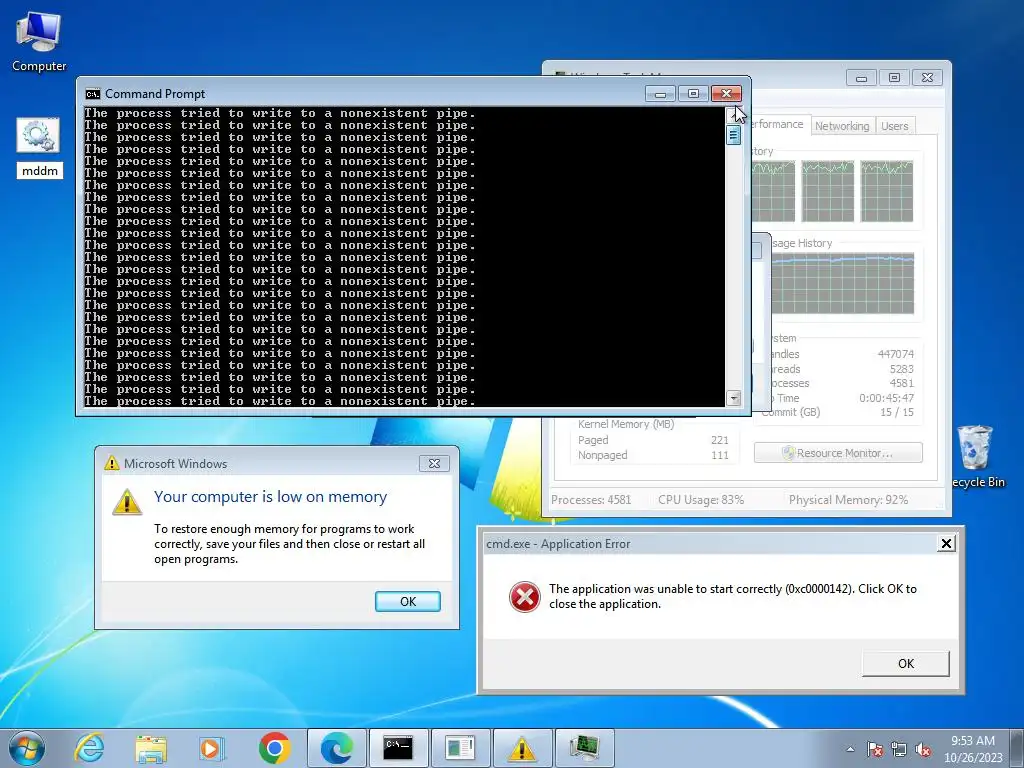Open Microsoft Edge from the taskbar
This screenshot has height=768, width=1024.
tap(336, 748)
